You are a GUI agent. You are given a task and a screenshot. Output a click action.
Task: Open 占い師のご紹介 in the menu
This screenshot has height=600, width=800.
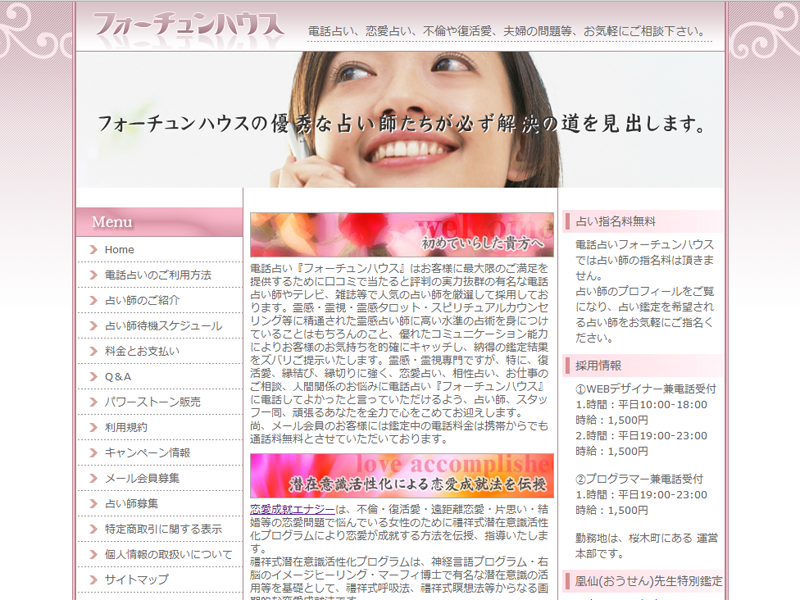tap(142, 301)
